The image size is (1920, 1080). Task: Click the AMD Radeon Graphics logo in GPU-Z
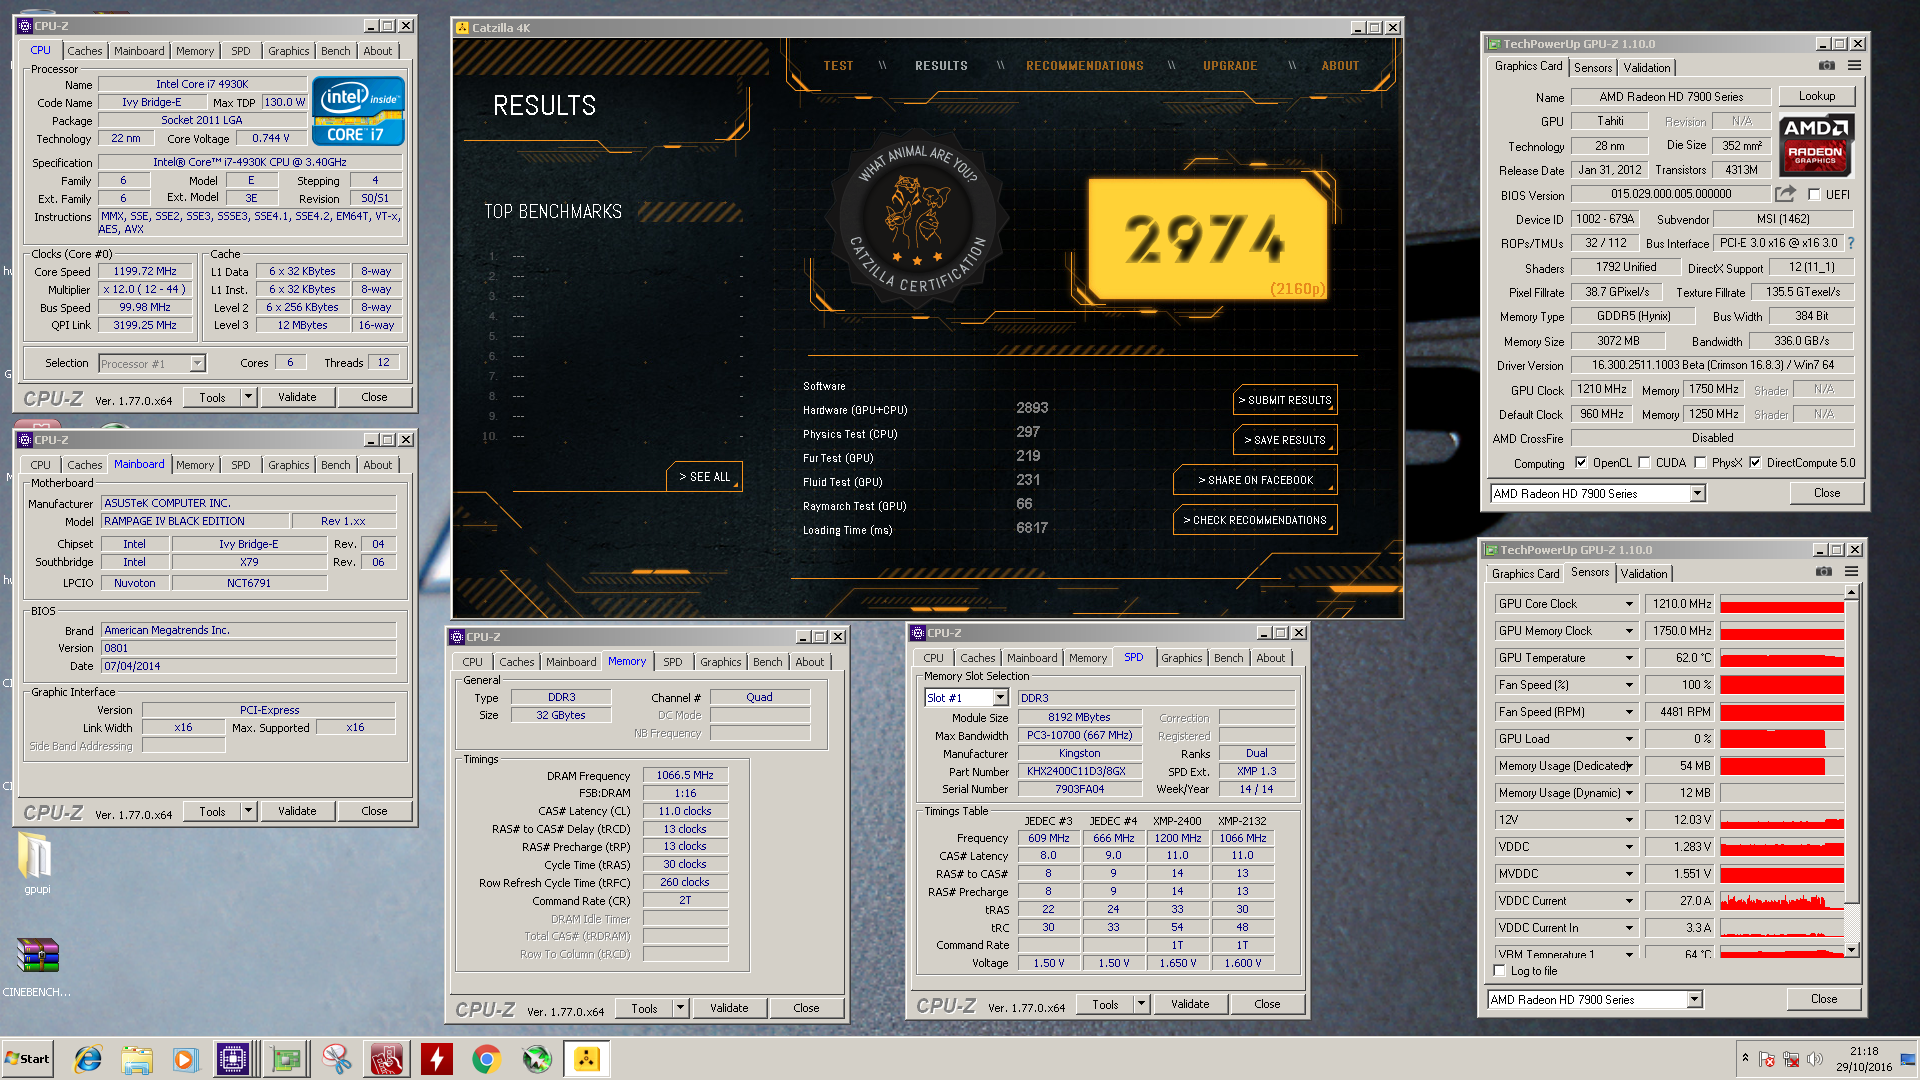click(1816, 145)
